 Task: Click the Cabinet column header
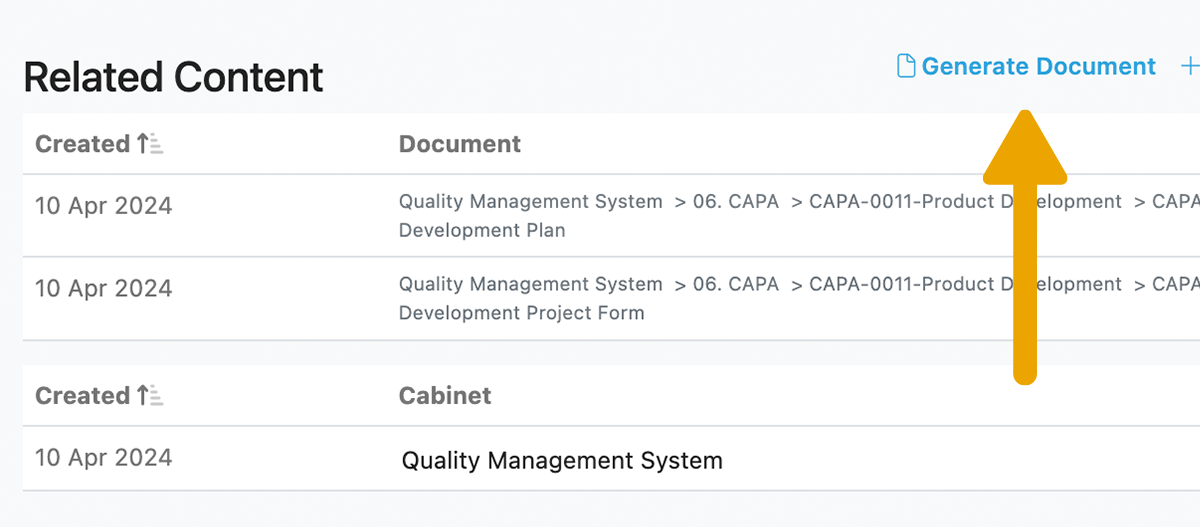[x=445, y=396]
